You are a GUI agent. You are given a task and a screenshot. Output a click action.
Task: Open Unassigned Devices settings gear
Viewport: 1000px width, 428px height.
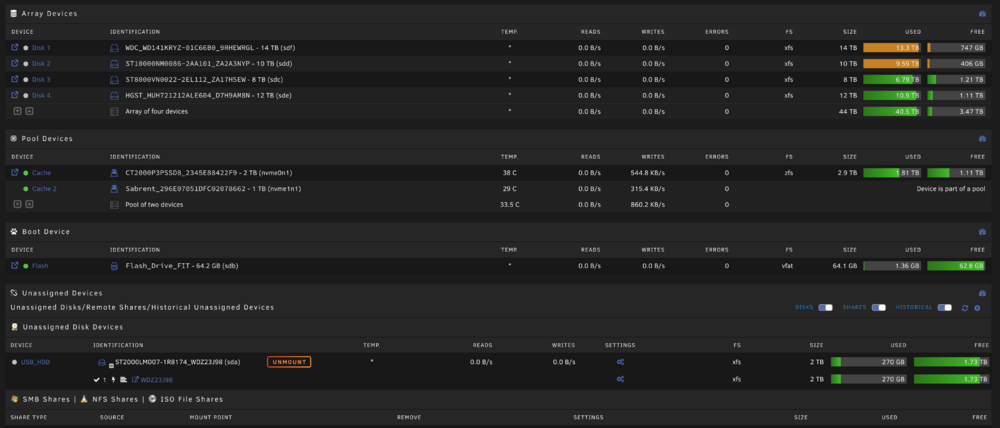click(977, 308)
